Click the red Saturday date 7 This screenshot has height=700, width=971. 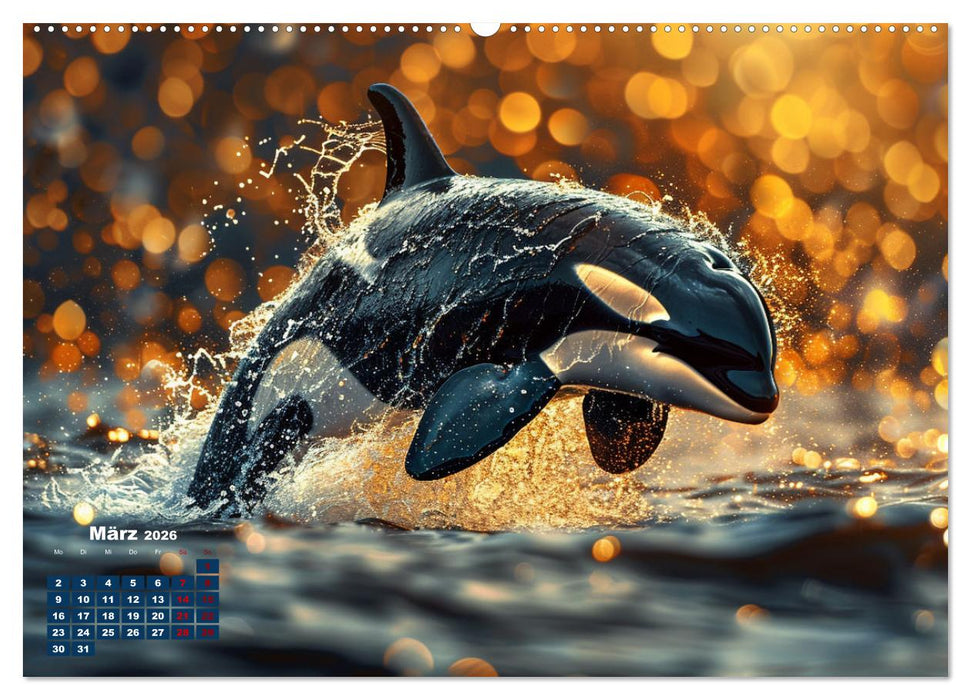(183, 583)
